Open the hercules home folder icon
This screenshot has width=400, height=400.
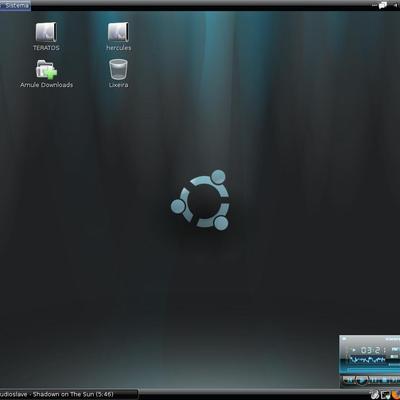coord(118,36)
